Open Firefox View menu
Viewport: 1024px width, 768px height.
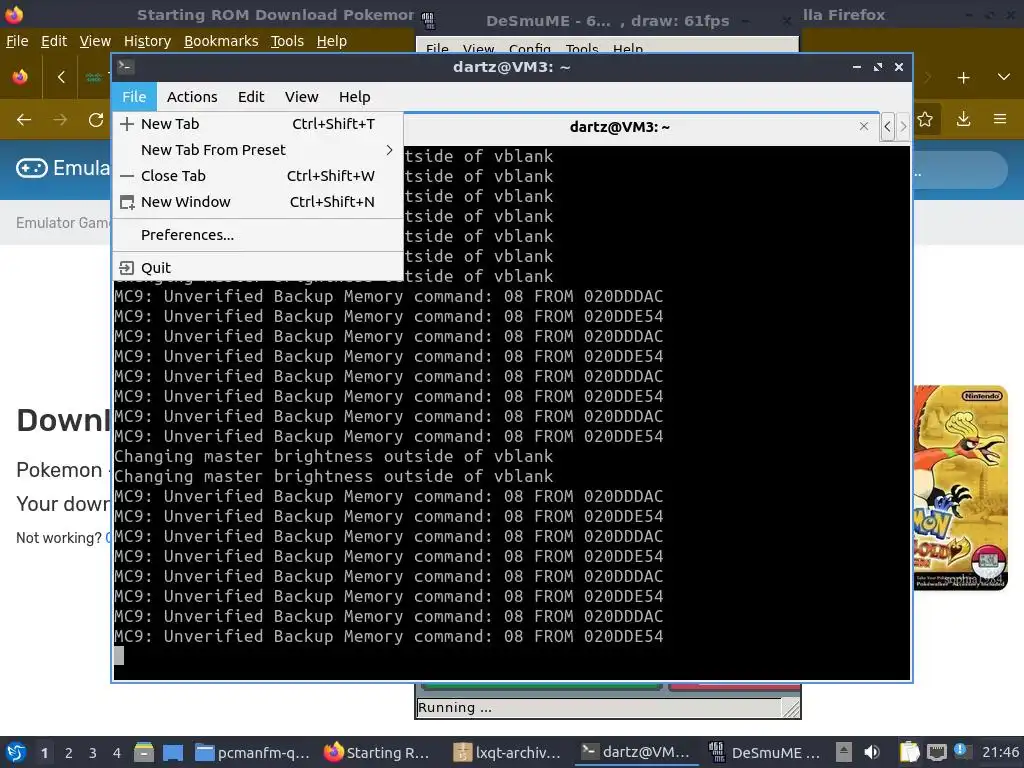tap(95, 41)
